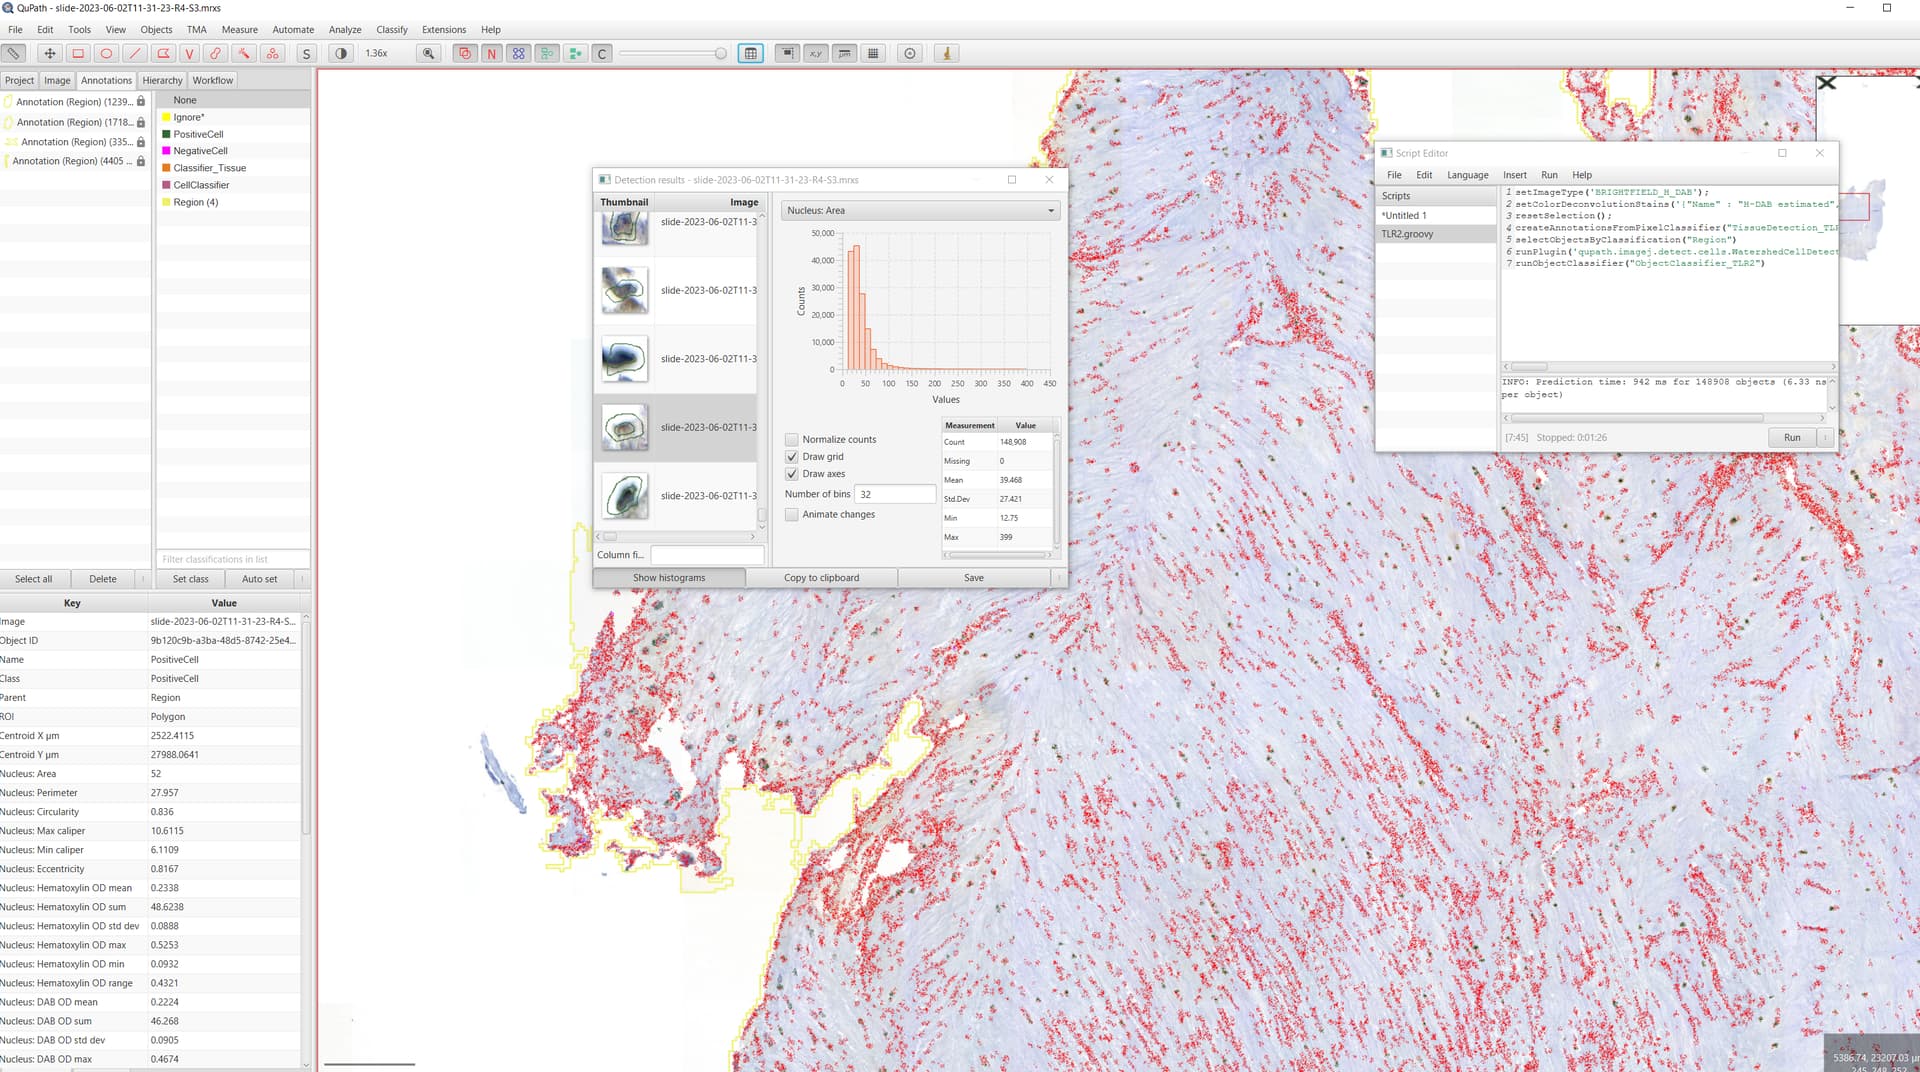Click the Copy to clipboard button
Screen dimensions: 1920x1072
coord(821,577)
